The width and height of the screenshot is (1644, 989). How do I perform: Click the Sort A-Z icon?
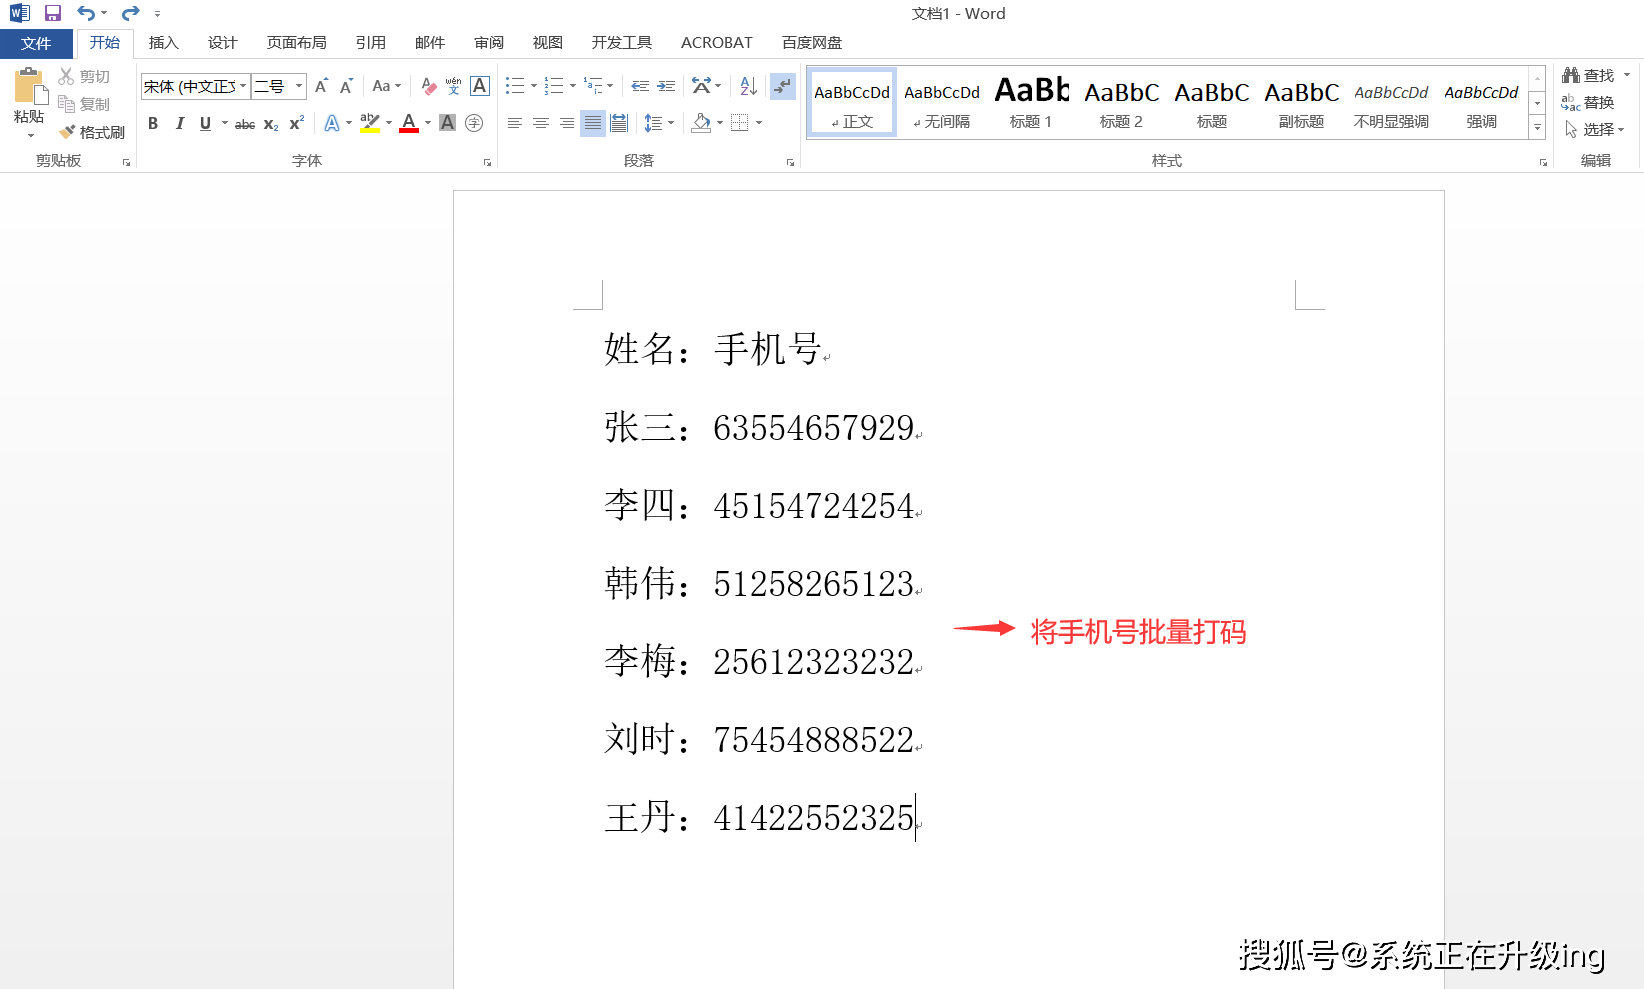748,87
